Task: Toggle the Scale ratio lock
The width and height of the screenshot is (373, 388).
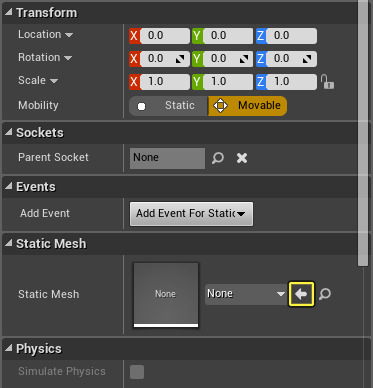Action: coord(327,82)
